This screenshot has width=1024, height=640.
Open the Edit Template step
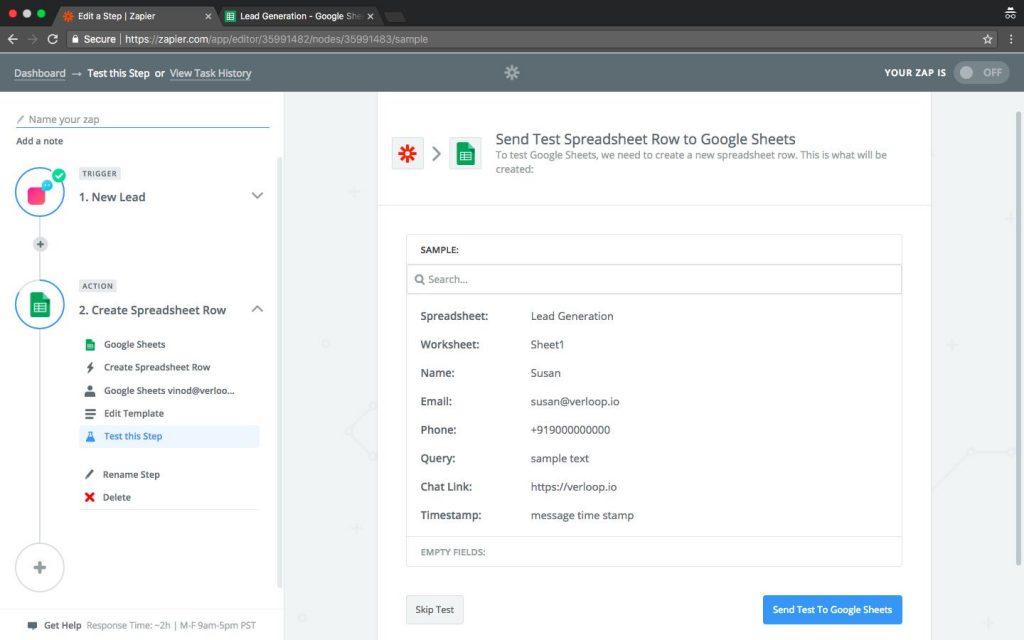(134, 413)
